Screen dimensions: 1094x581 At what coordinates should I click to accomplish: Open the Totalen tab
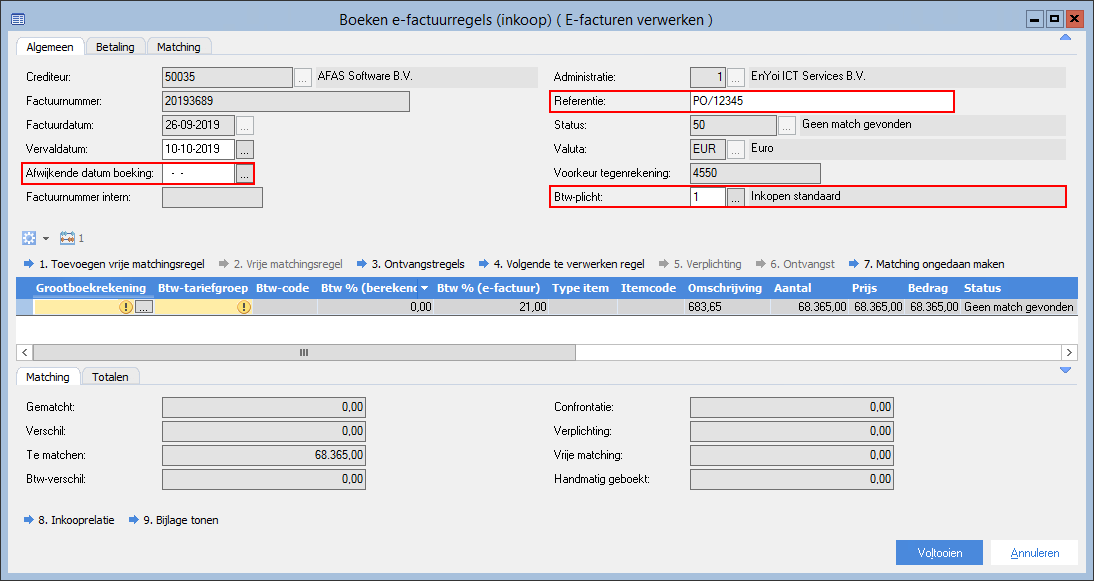point(110,377)
